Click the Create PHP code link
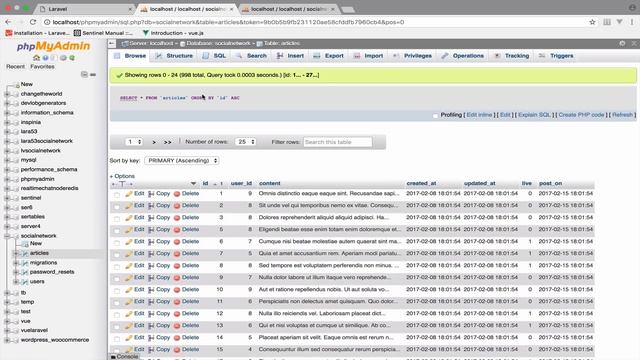 [581, 115]
